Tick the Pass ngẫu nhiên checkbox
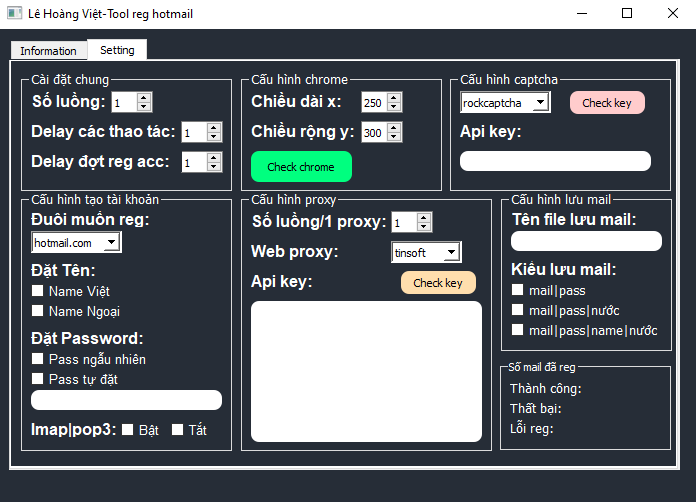 click(38, 359)
